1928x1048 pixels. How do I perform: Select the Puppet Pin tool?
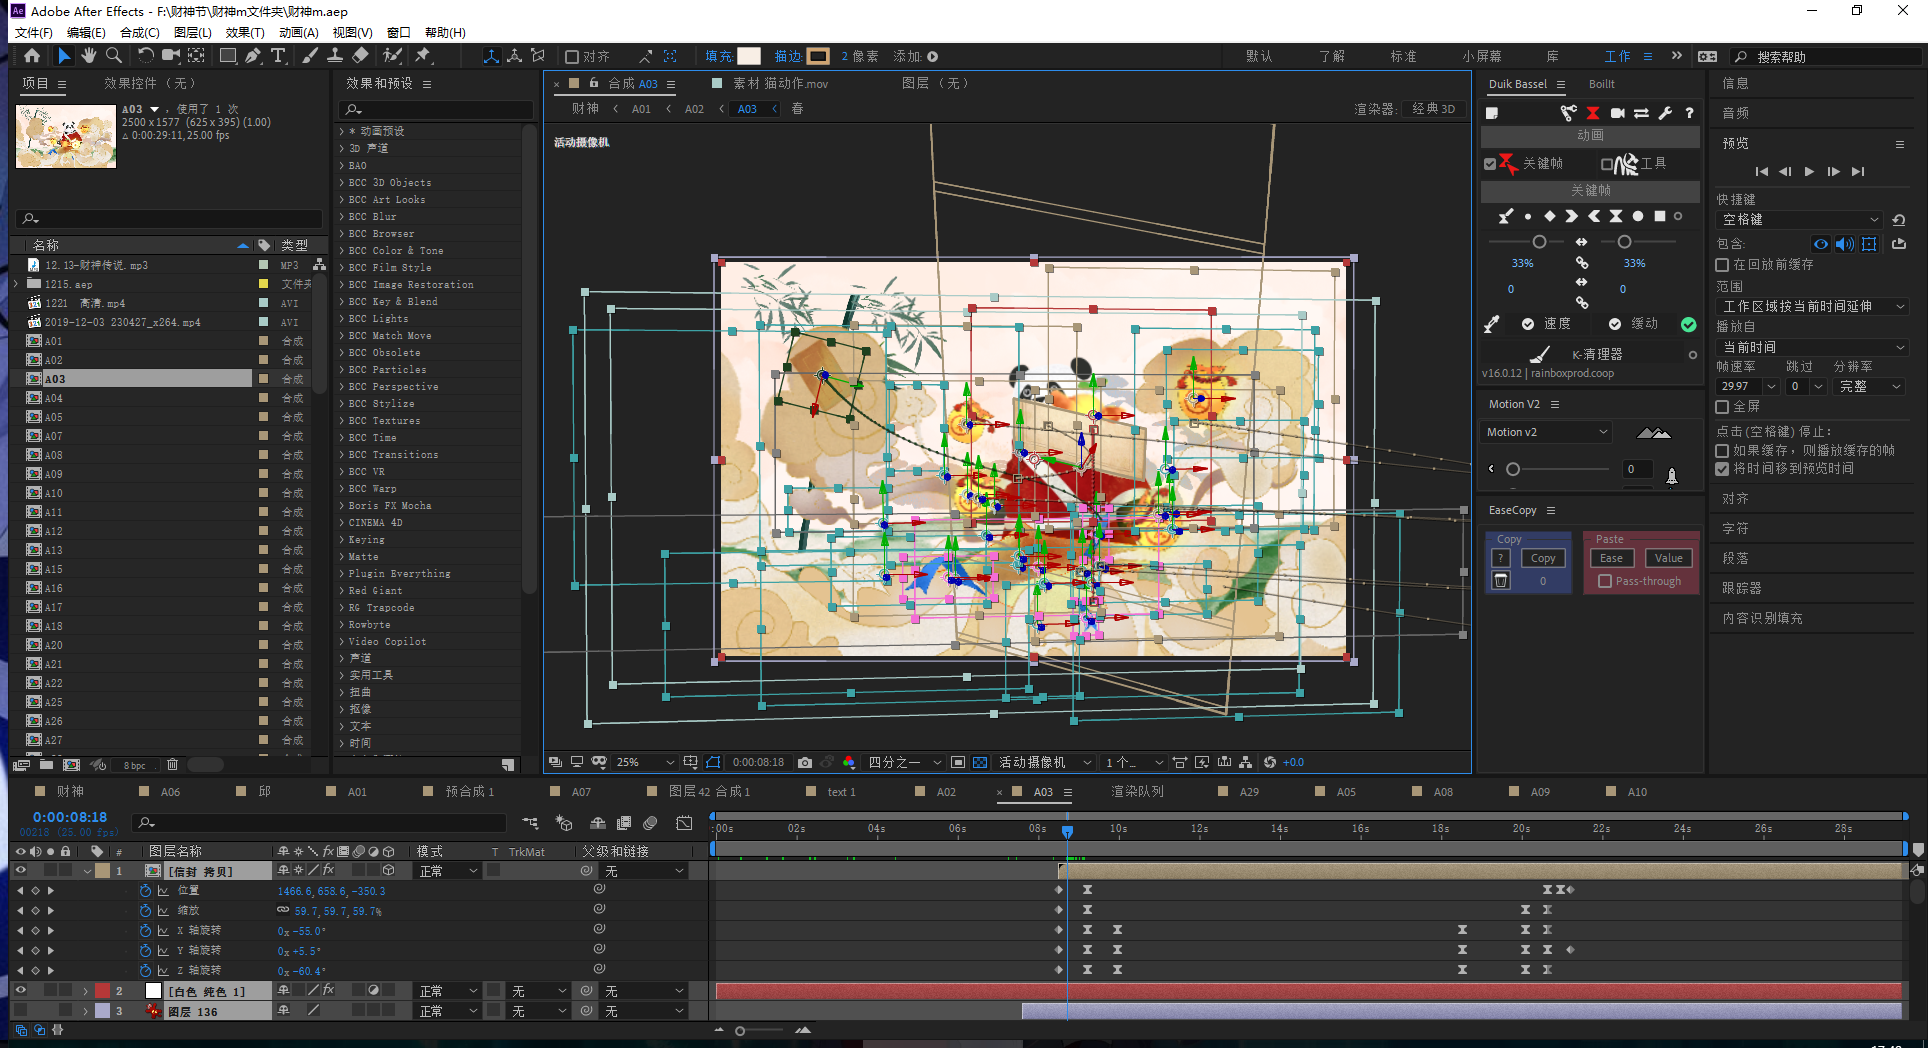(x=423, y=56)
